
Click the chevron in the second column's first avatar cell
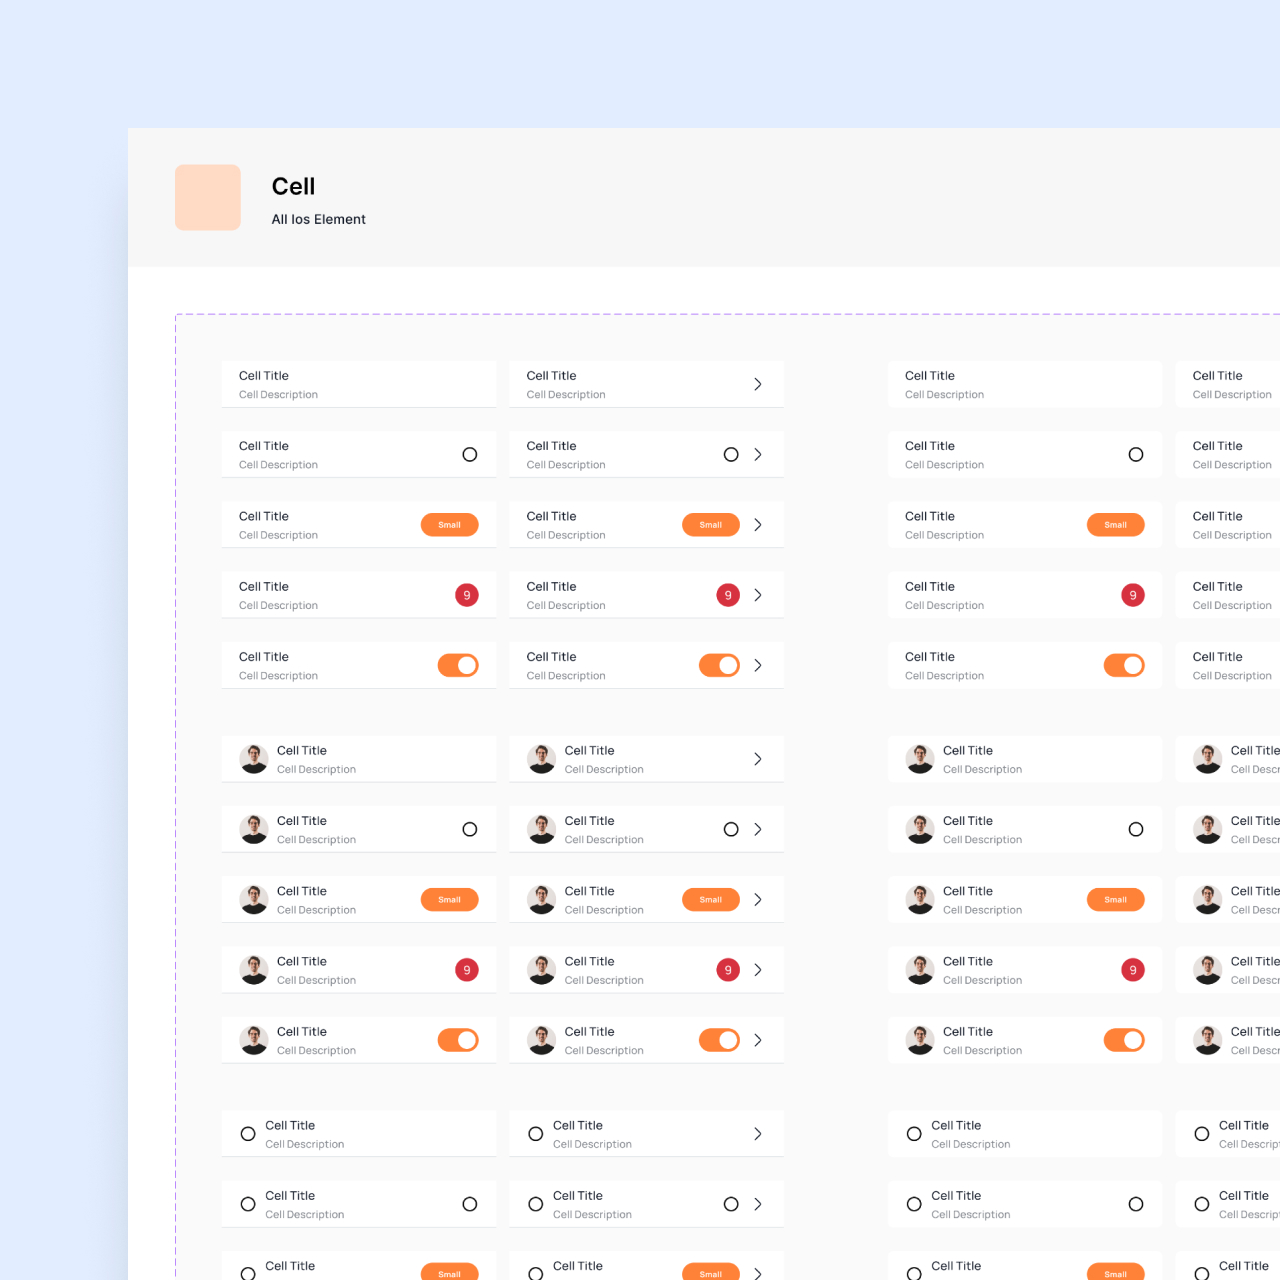point(758,759)
